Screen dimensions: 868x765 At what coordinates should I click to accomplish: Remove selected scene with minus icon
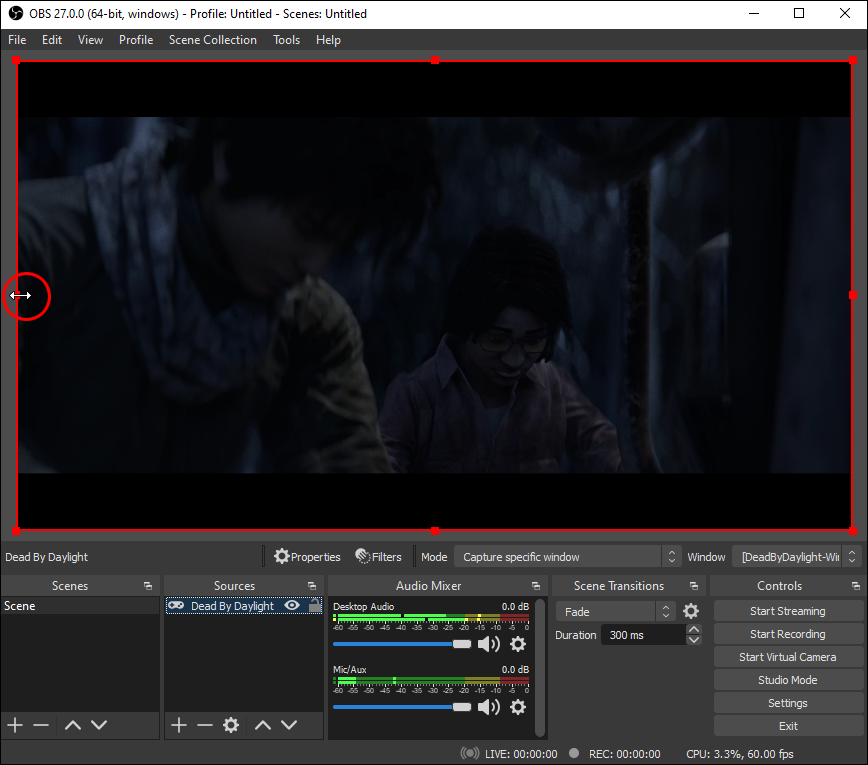[x=41, y=725]
